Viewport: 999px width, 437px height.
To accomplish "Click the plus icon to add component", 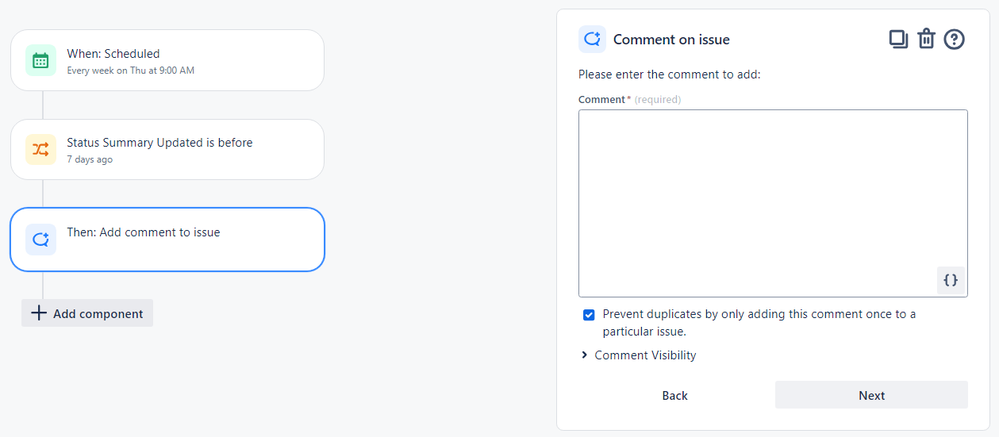I will (x=38, y=313).
